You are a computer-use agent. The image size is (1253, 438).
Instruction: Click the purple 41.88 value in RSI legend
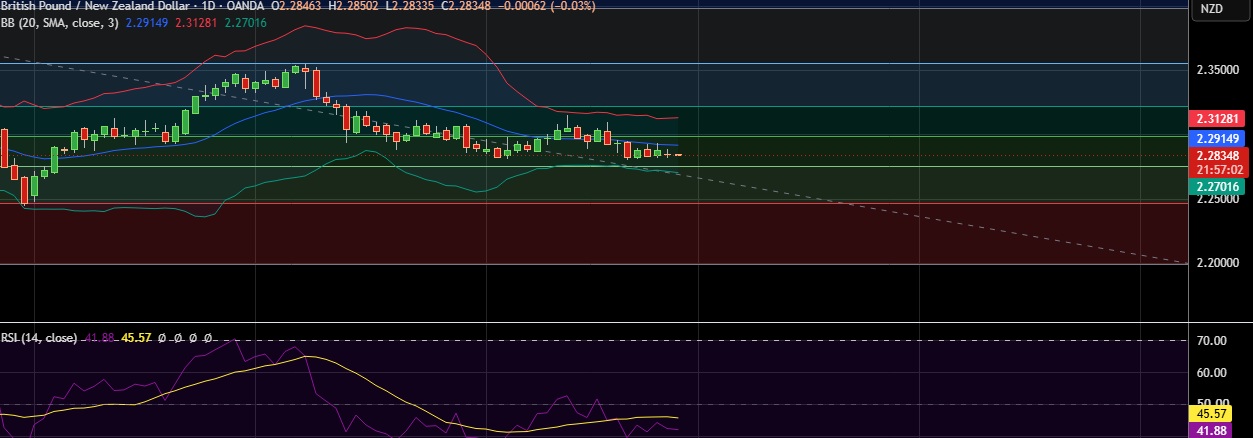click(x=99, y=338)
